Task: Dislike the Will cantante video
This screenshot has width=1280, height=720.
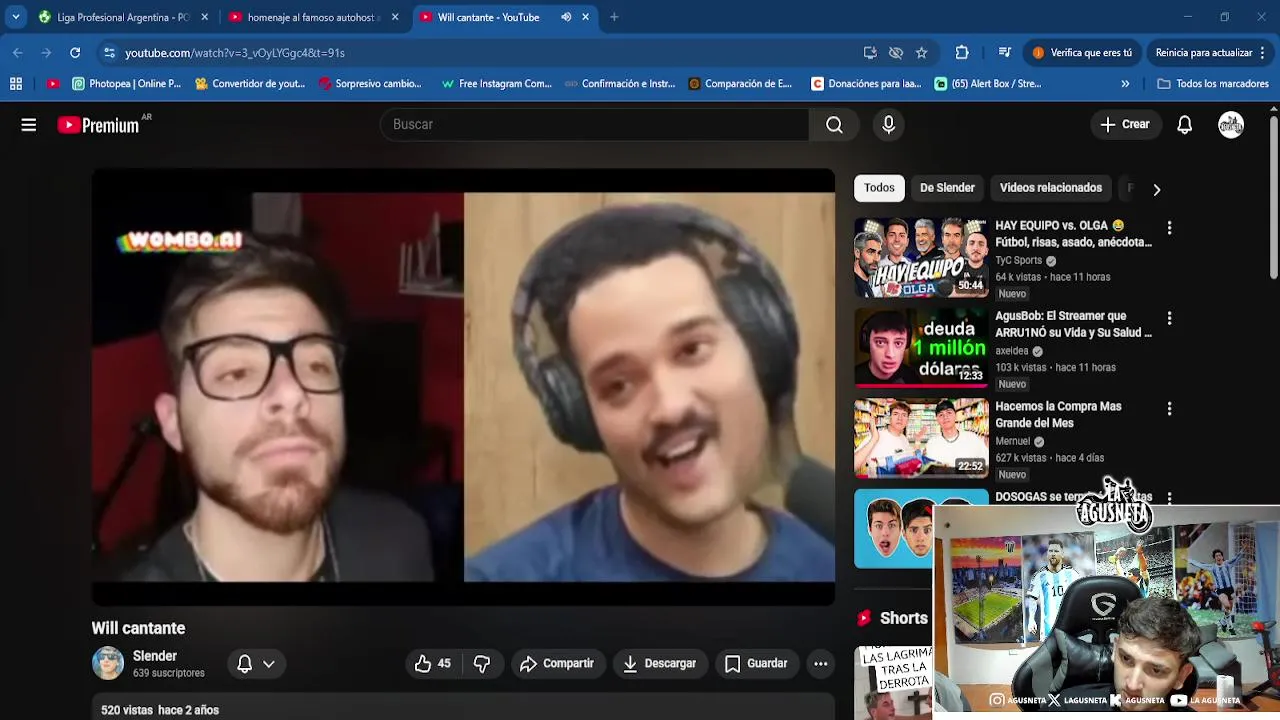Action: 482,664
